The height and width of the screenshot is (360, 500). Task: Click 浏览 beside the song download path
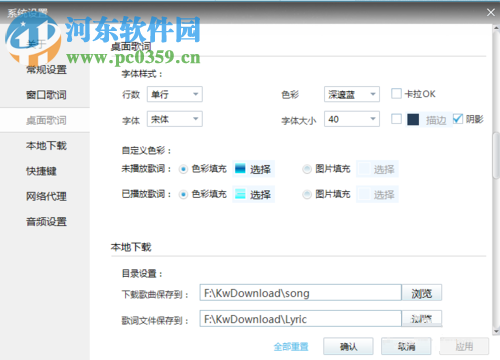[x=422, y=293]
